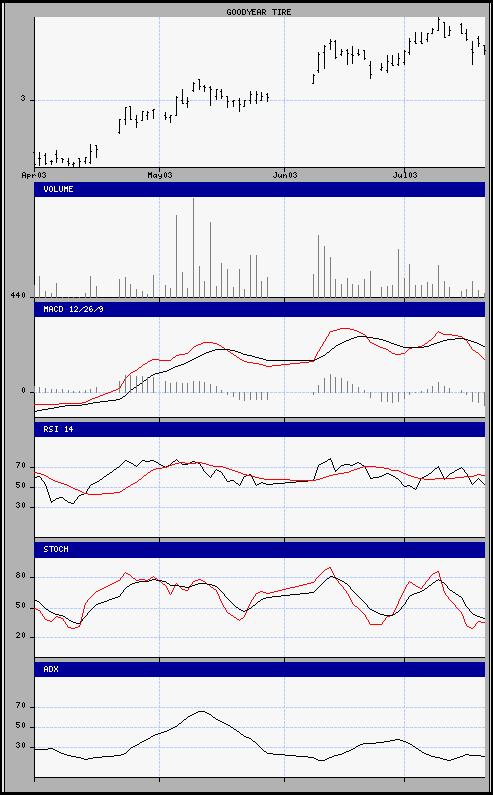Click the May03 date axis label

pyautogui.click(x=159, y=175)
